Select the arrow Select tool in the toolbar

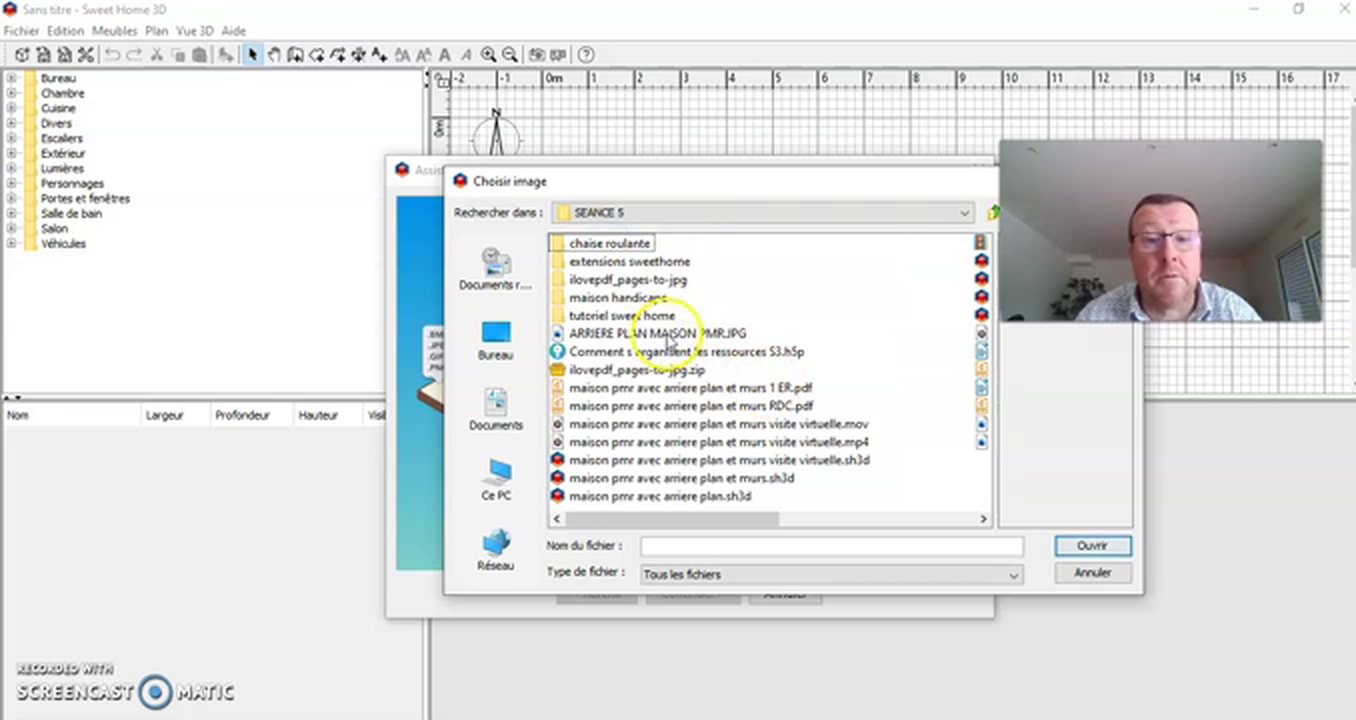pos(252,55)
